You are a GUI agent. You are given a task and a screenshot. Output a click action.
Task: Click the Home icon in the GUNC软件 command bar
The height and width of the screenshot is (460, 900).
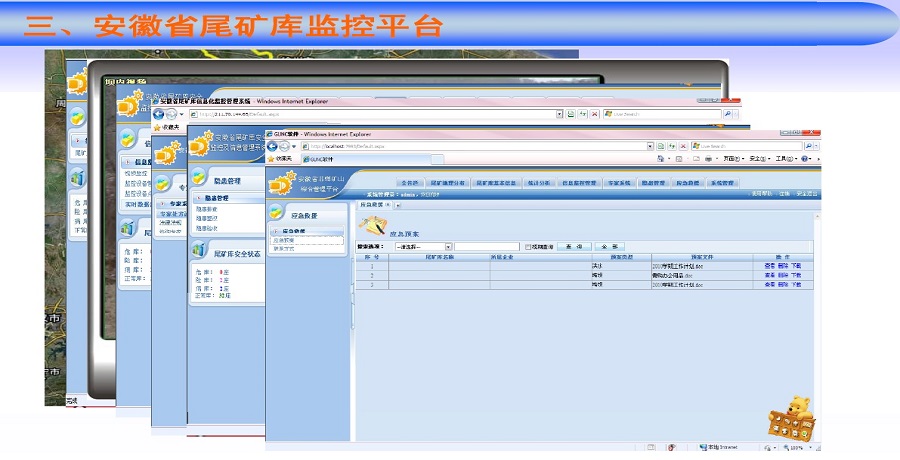(661, 159)
